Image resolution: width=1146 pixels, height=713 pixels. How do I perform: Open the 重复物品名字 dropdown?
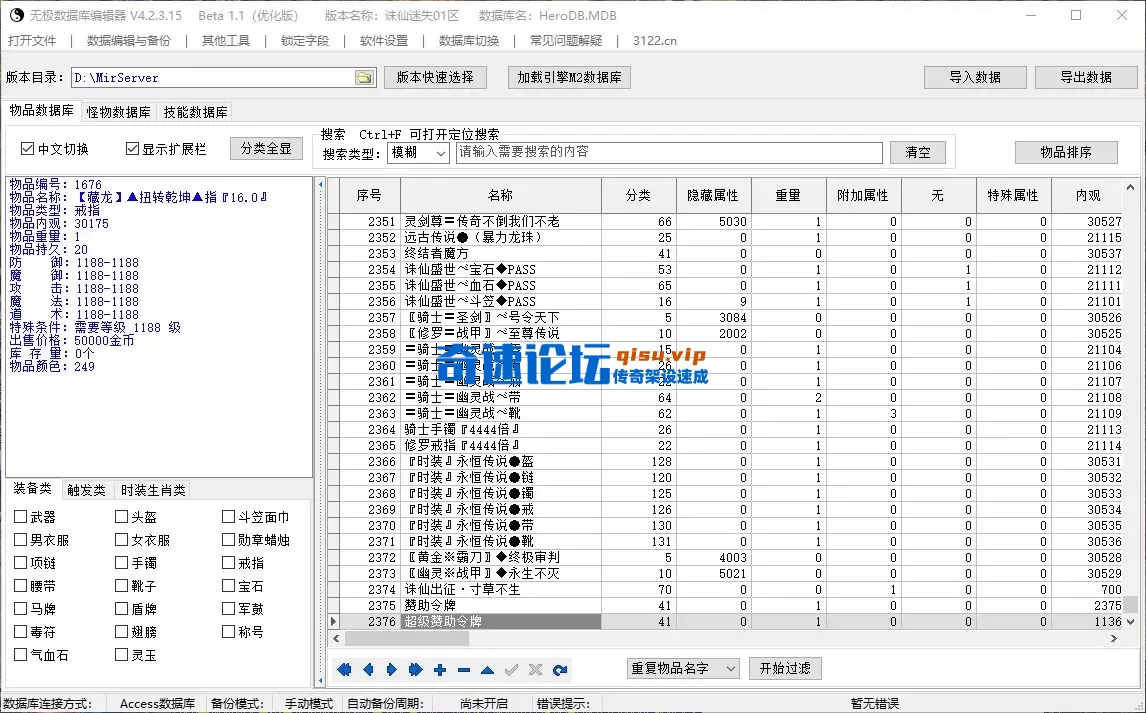click(x=683, y=668)
